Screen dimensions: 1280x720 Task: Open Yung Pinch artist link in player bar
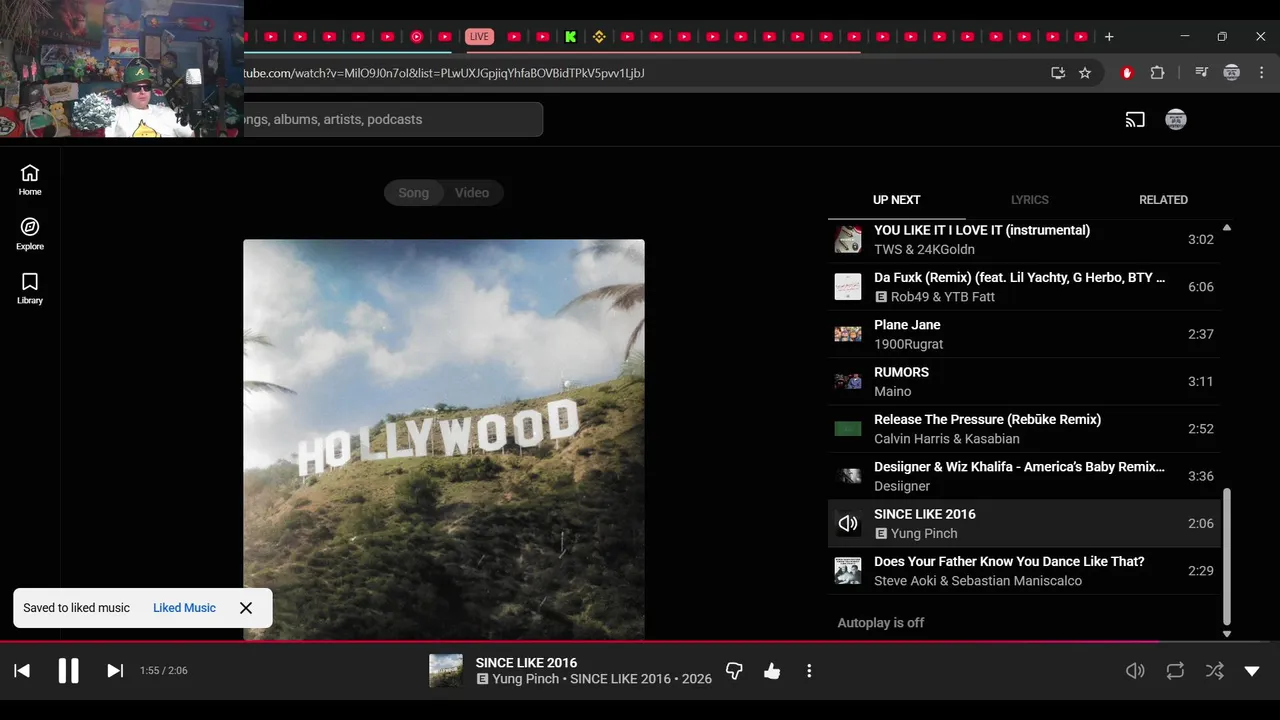click(525, 679)
